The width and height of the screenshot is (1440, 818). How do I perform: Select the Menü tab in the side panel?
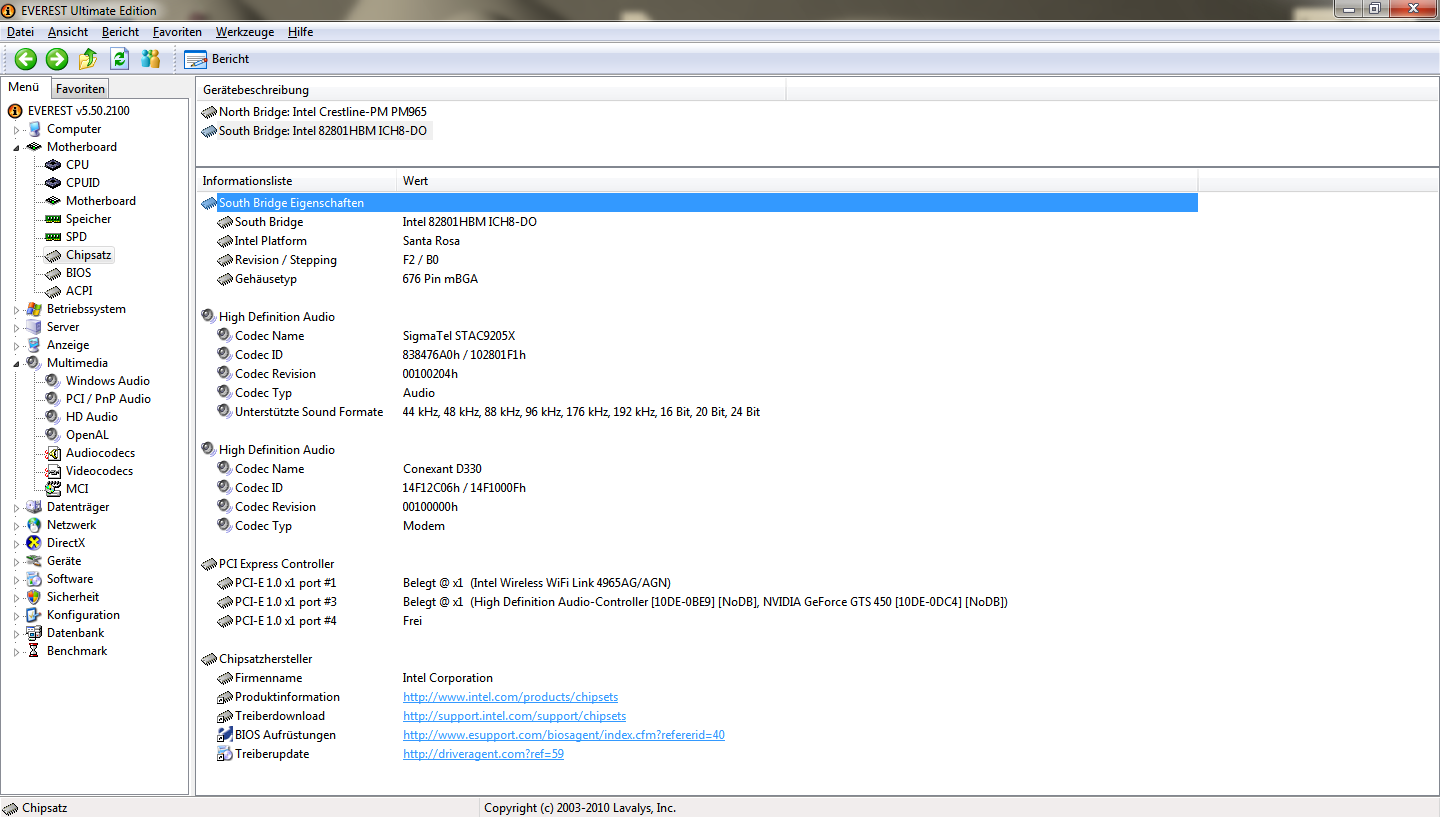[x=24, y=87]
